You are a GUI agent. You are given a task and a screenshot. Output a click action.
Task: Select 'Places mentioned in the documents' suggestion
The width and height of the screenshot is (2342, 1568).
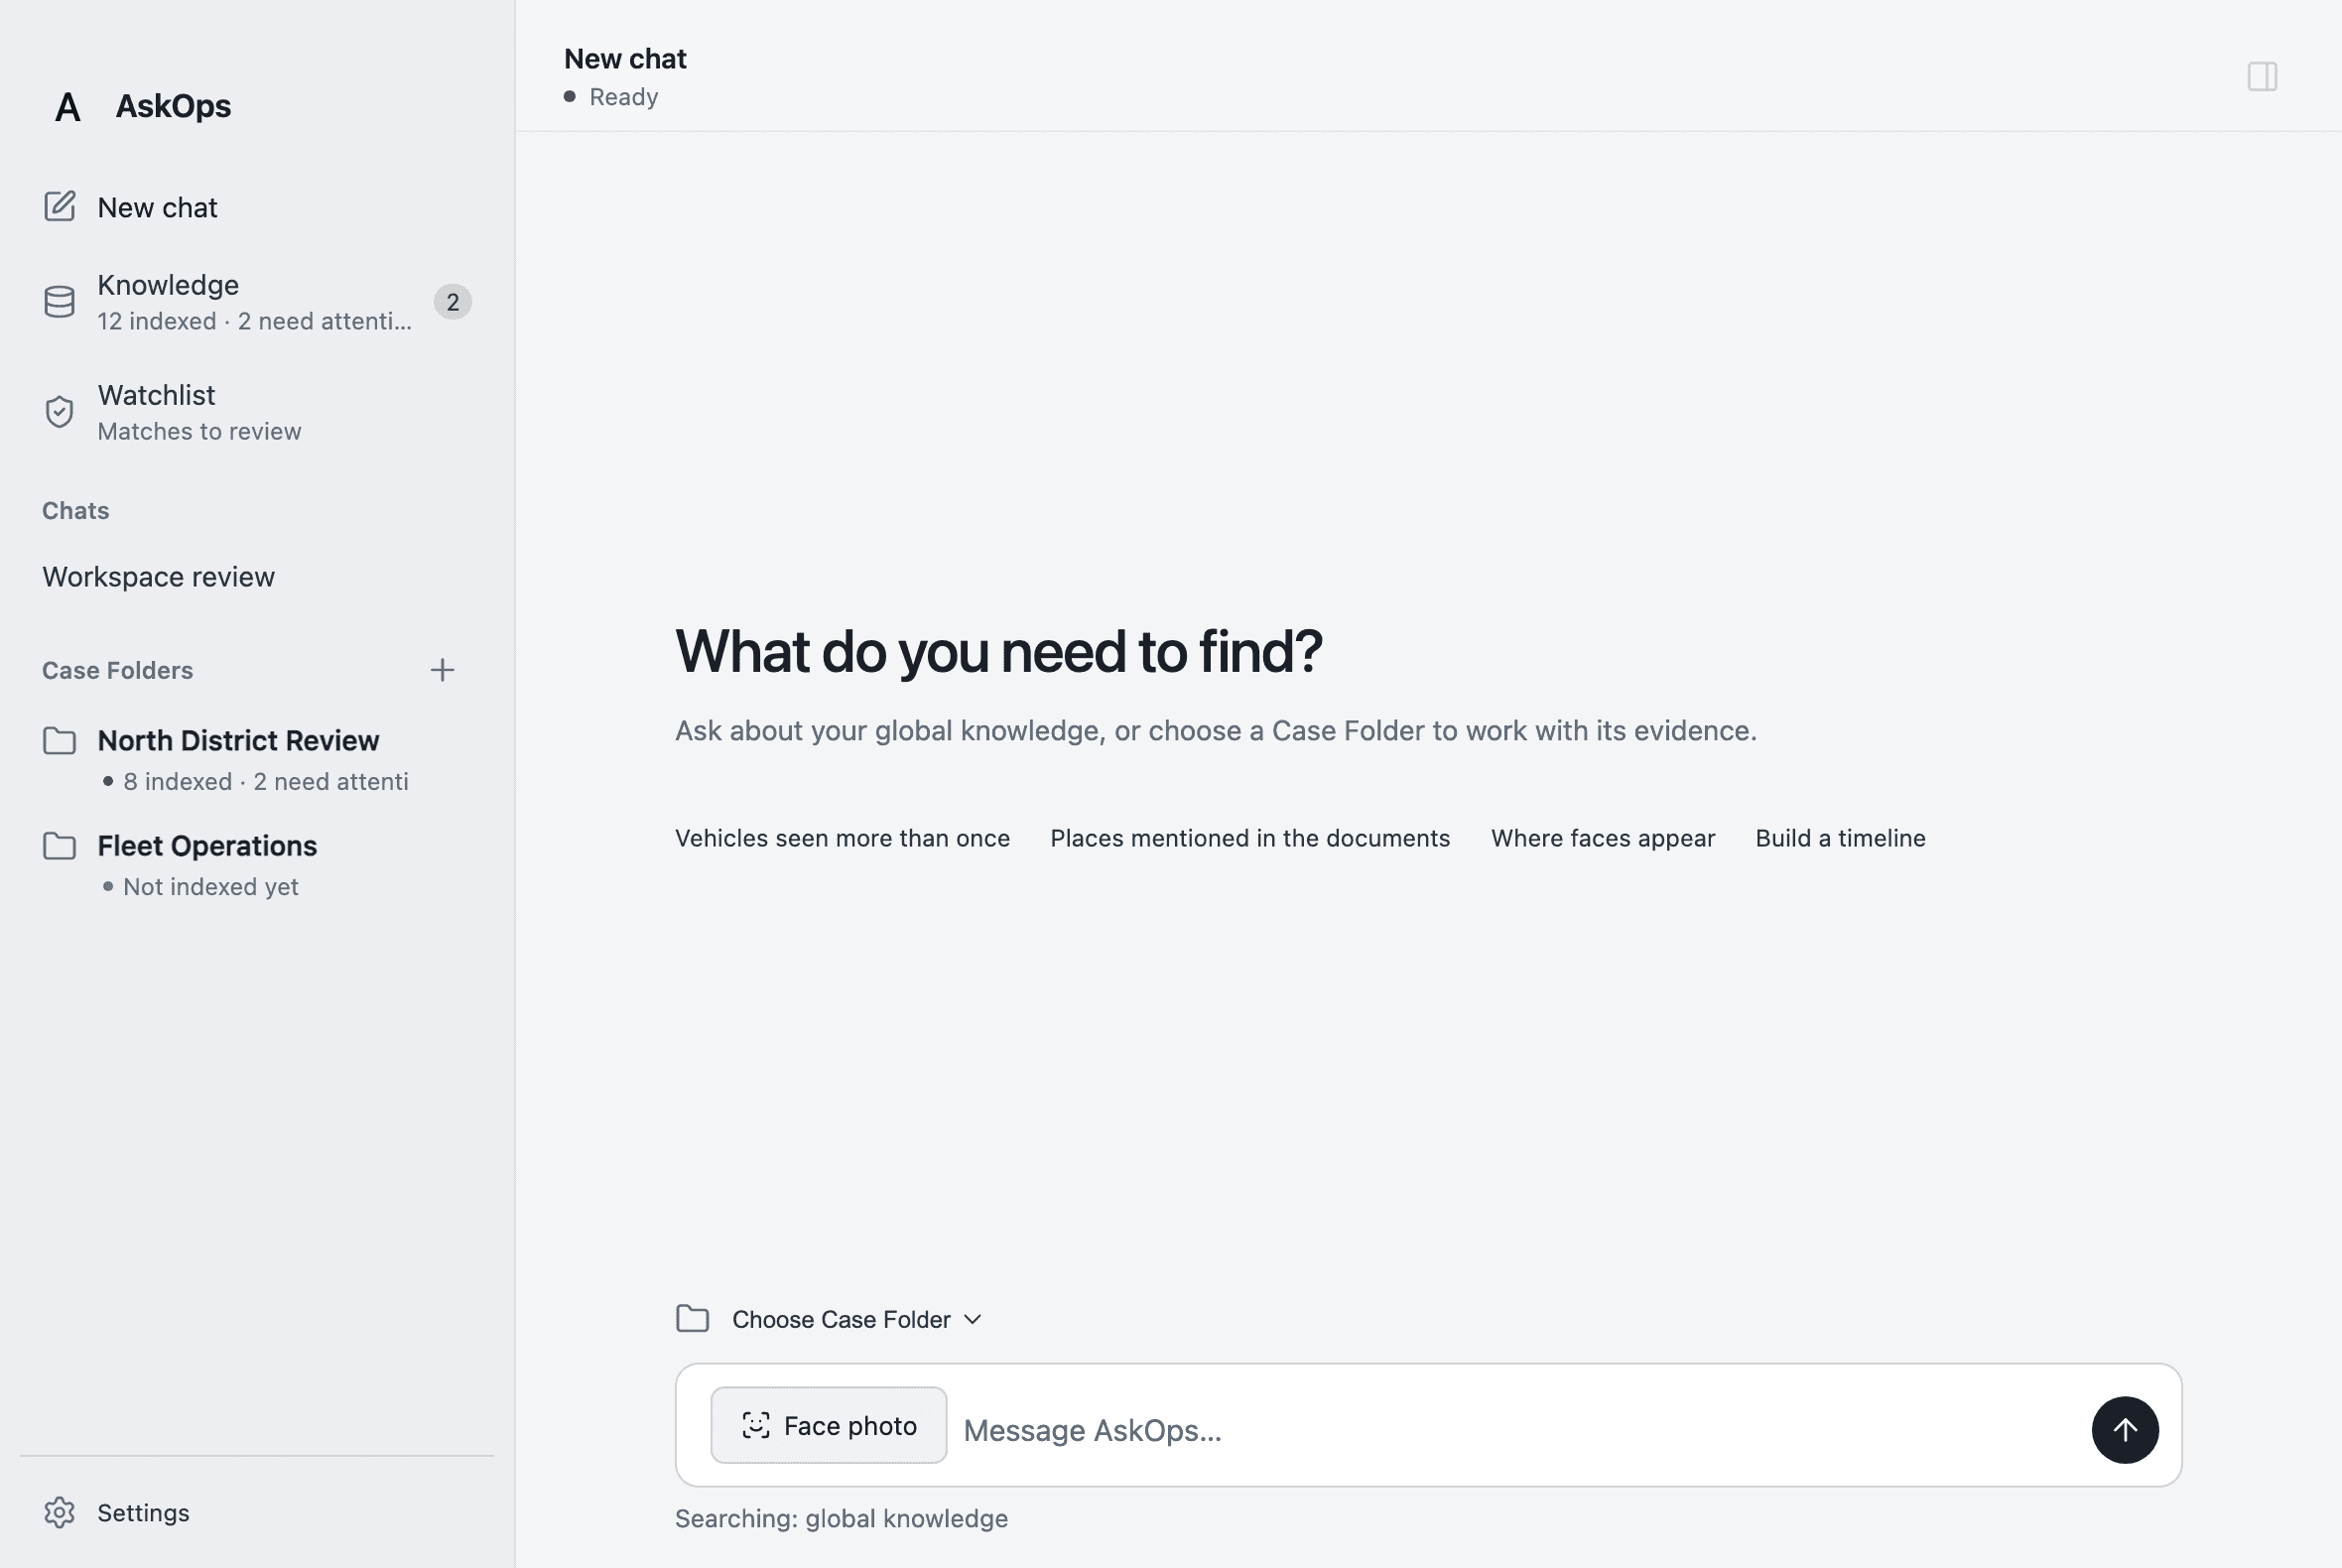1250,838
